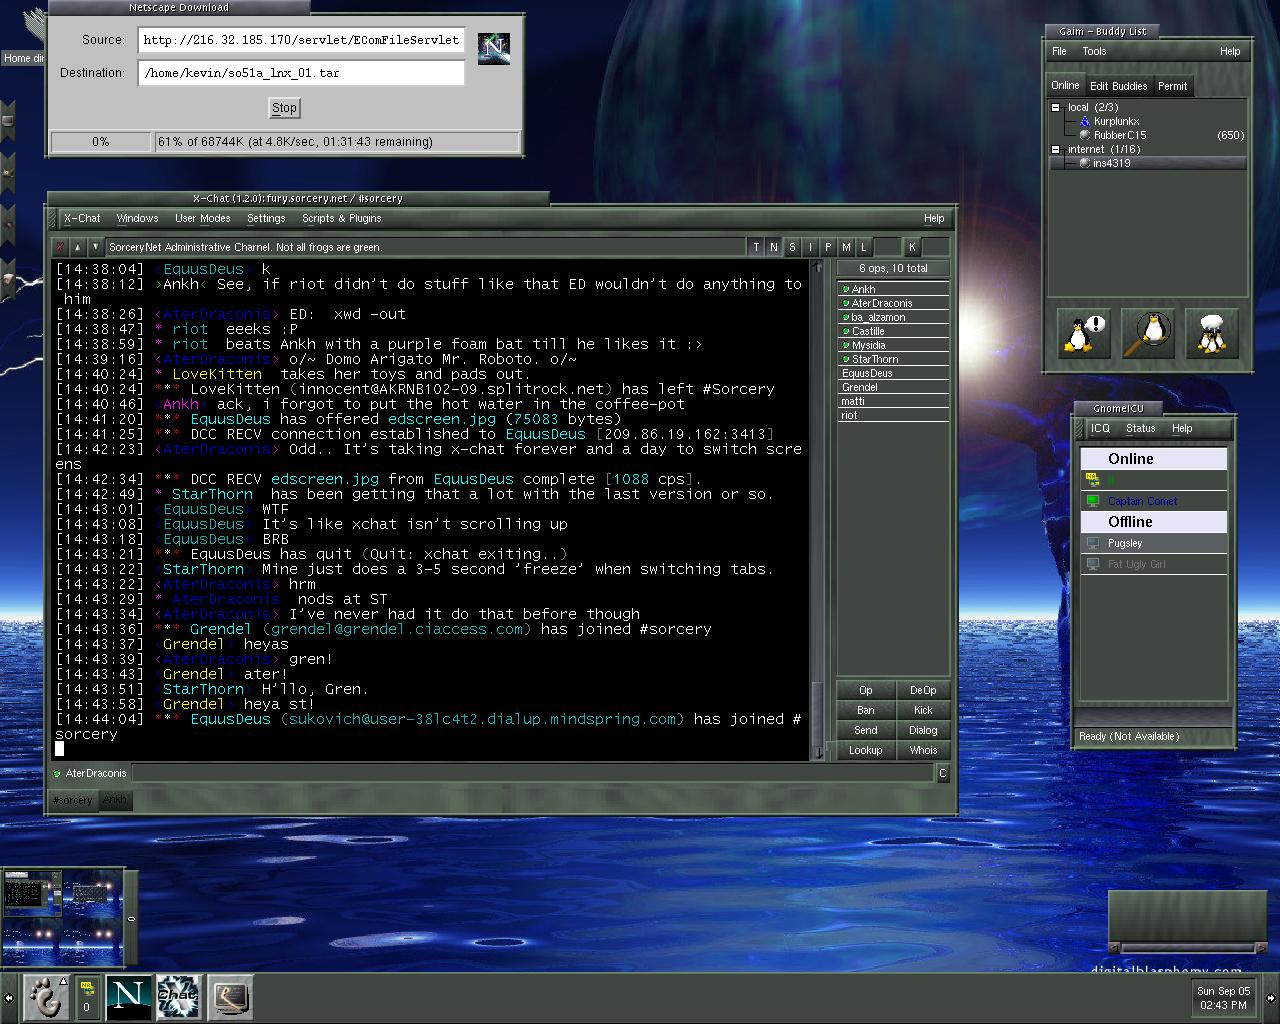1280x1024 pixels.
Task: Click the DeOp button in X-Chat
Action: pyautogui.click(x=923, y=690)
